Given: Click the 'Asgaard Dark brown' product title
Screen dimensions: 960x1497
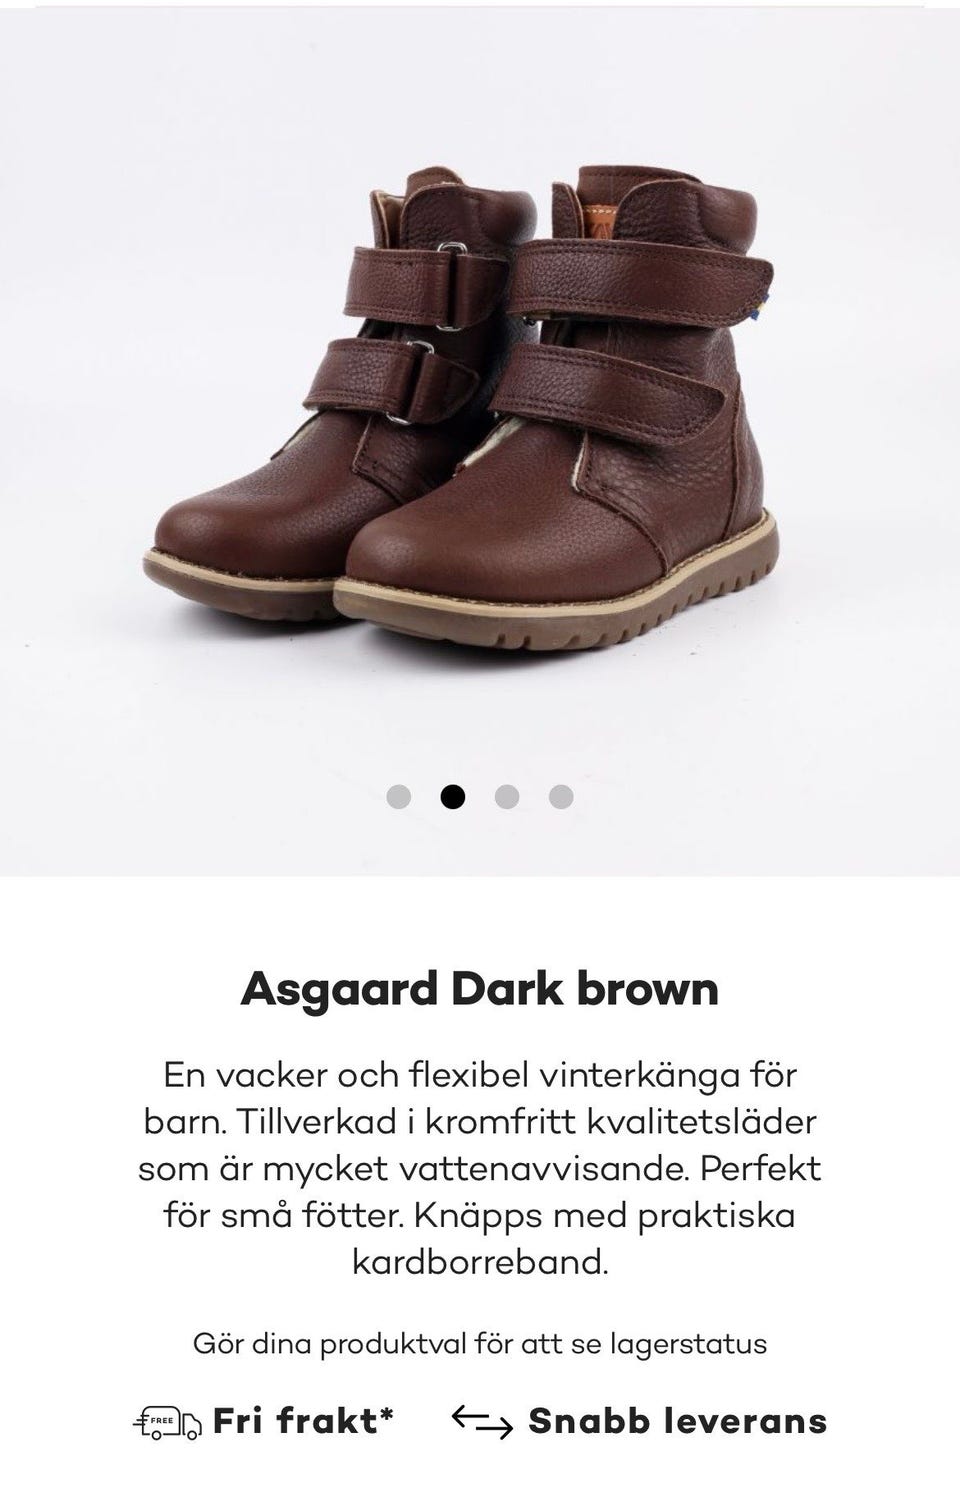Looking at the screenshot, I should click(480, 988).
